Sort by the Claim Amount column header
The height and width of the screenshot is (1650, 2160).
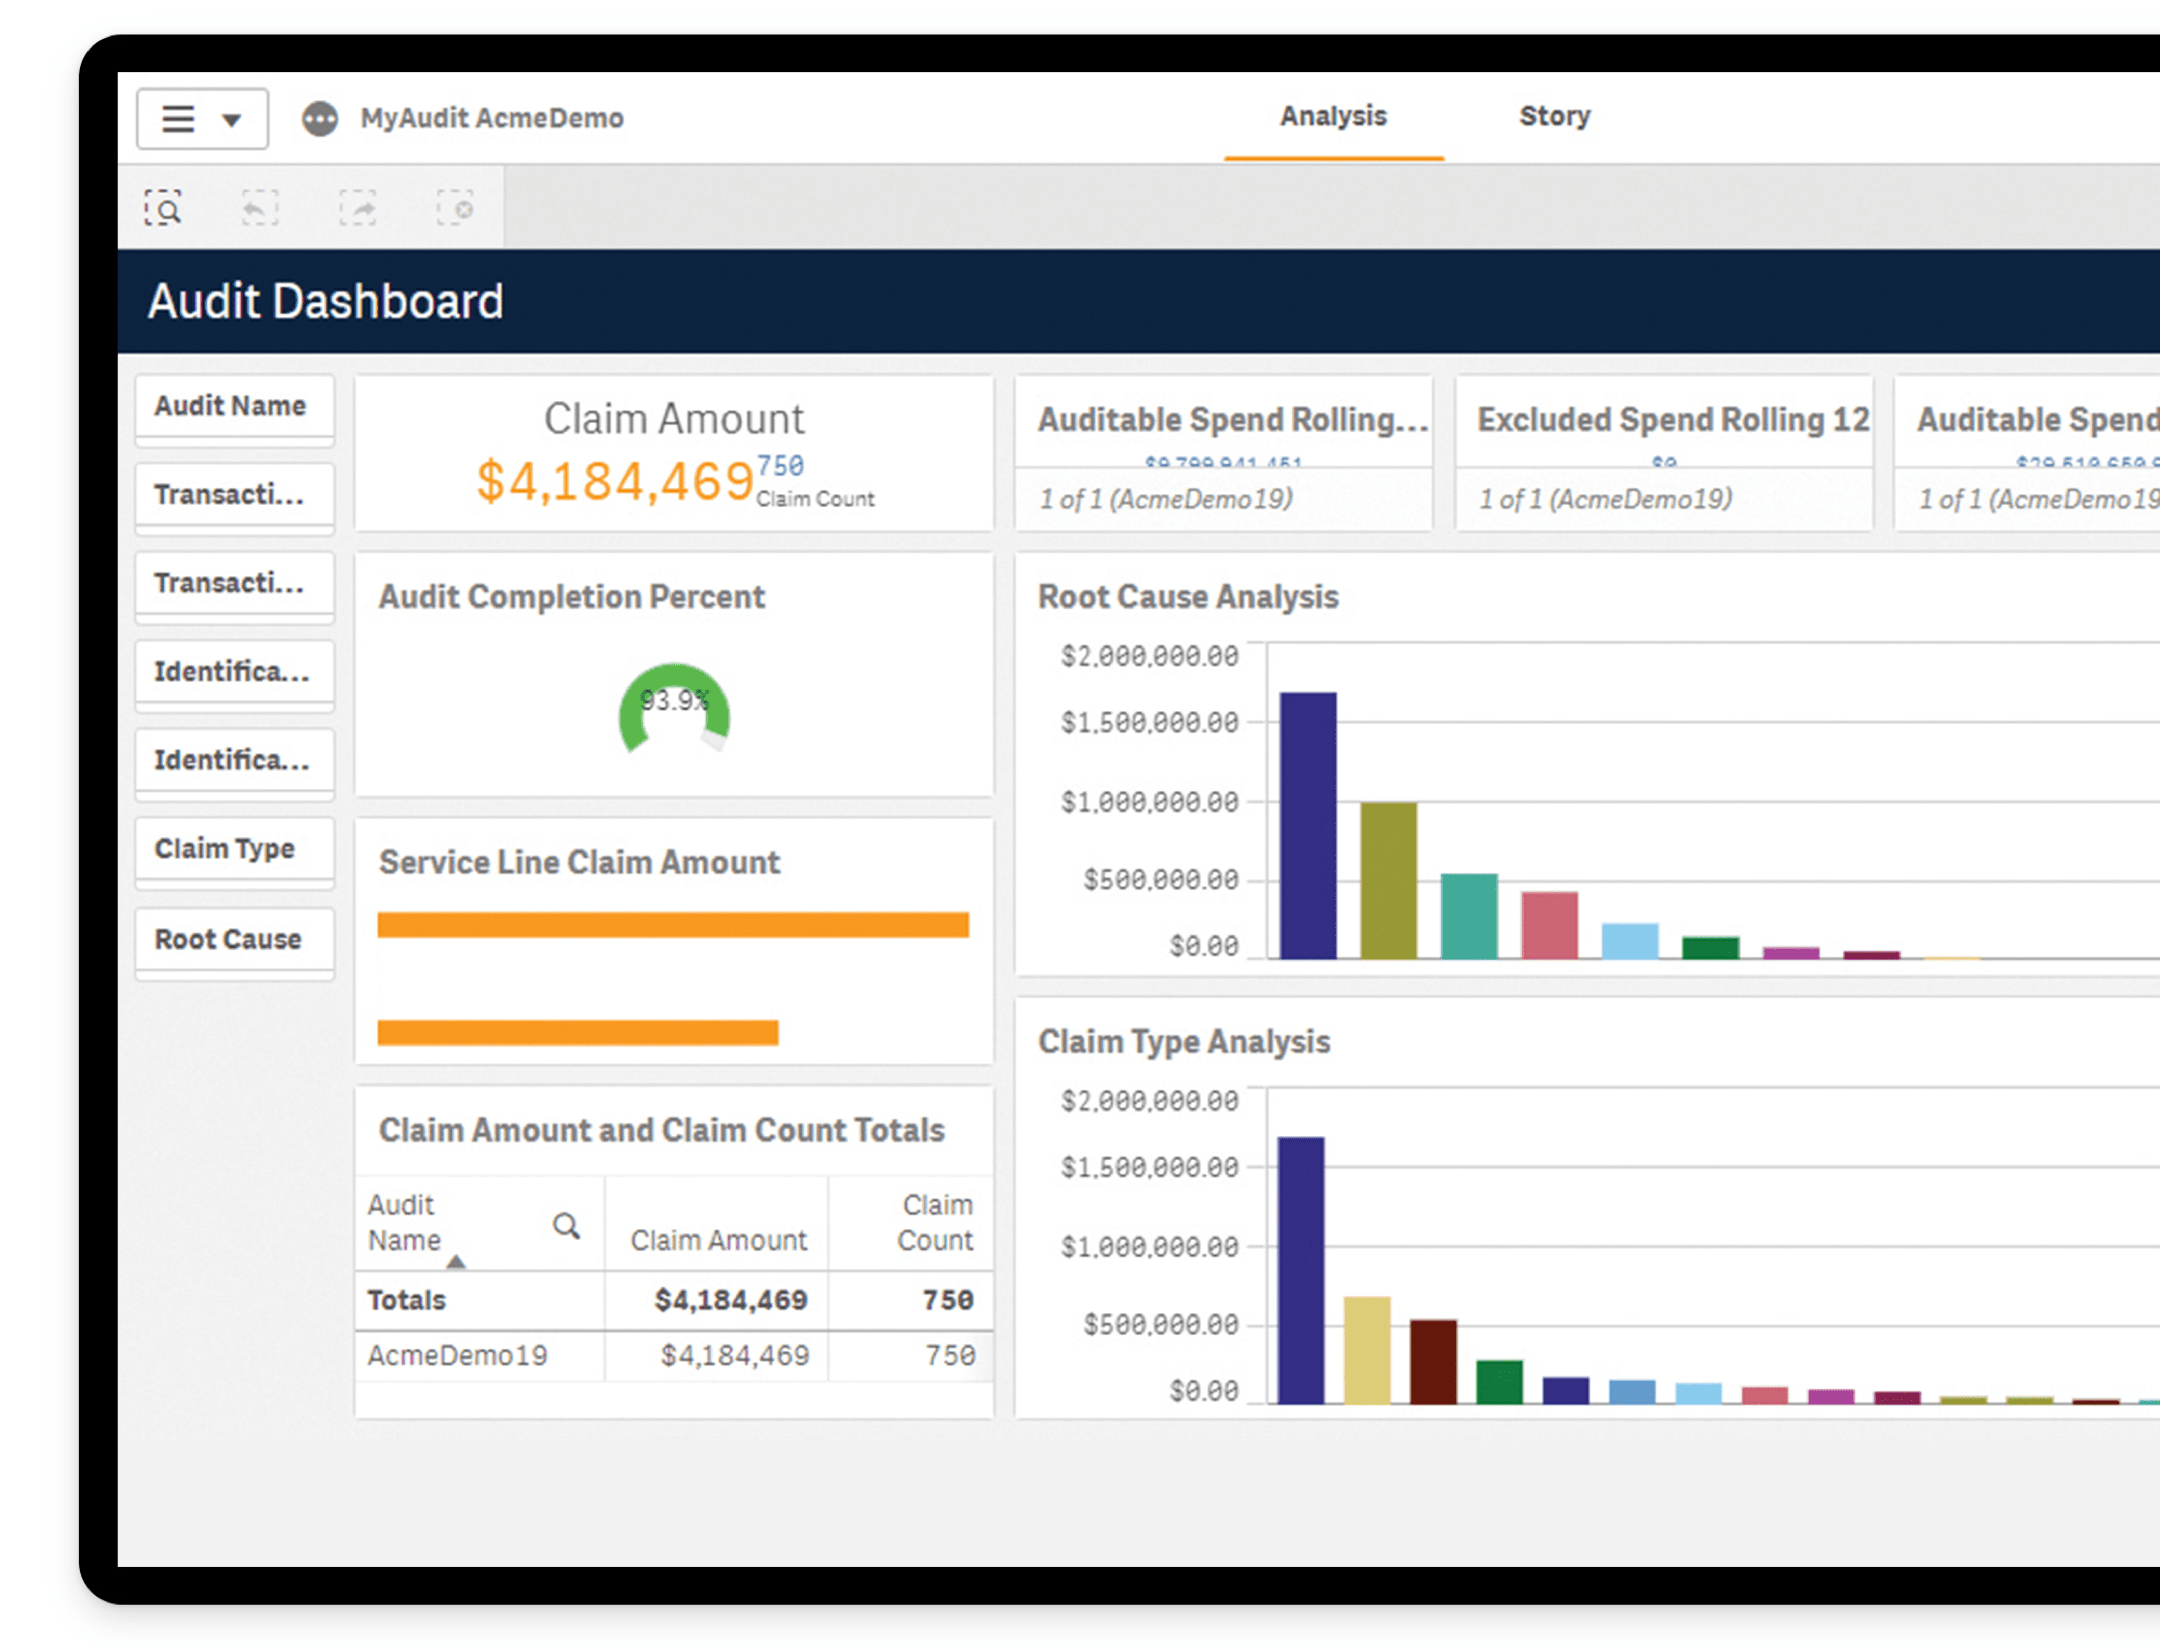point(718,1240)
